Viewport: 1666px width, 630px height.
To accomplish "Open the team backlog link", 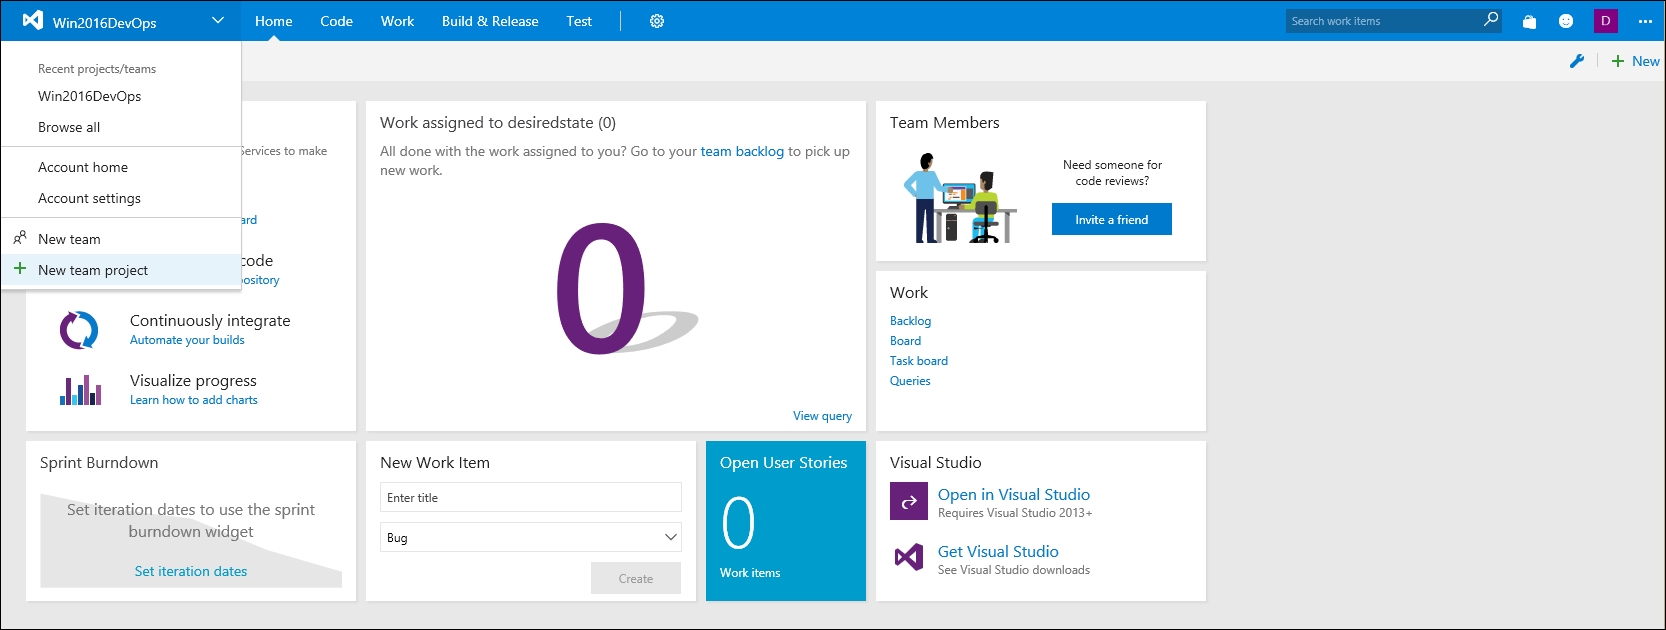I will pos(742,151).
